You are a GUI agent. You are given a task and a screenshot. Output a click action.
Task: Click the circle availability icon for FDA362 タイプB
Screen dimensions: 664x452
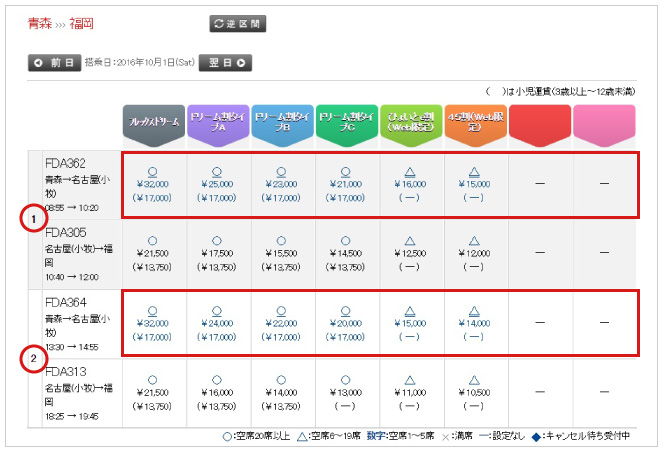281,172
